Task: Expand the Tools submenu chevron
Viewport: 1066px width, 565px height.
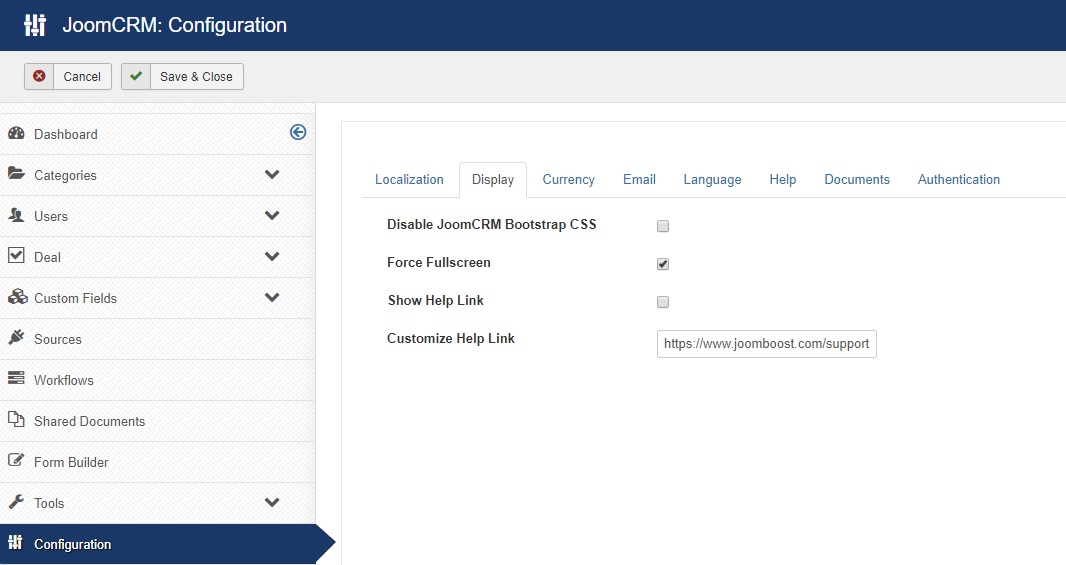Action: point(272,502)
